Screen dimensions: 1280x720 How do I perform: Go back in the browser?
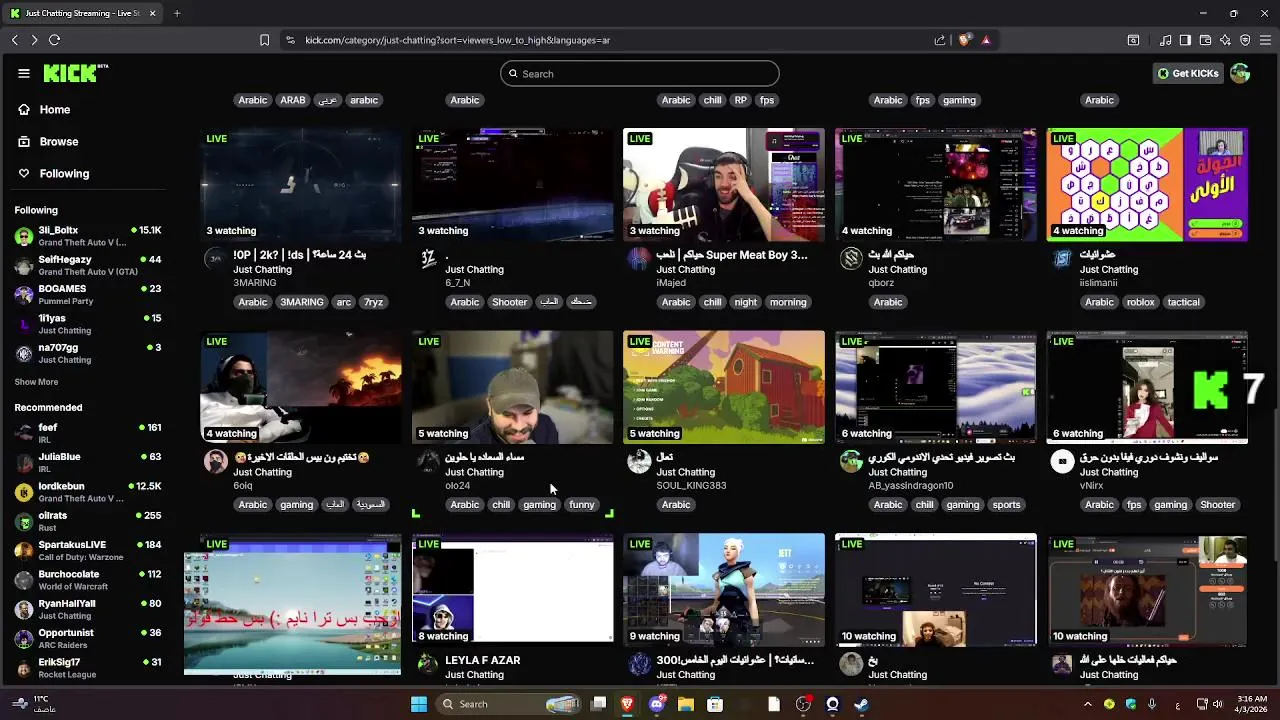15,40
